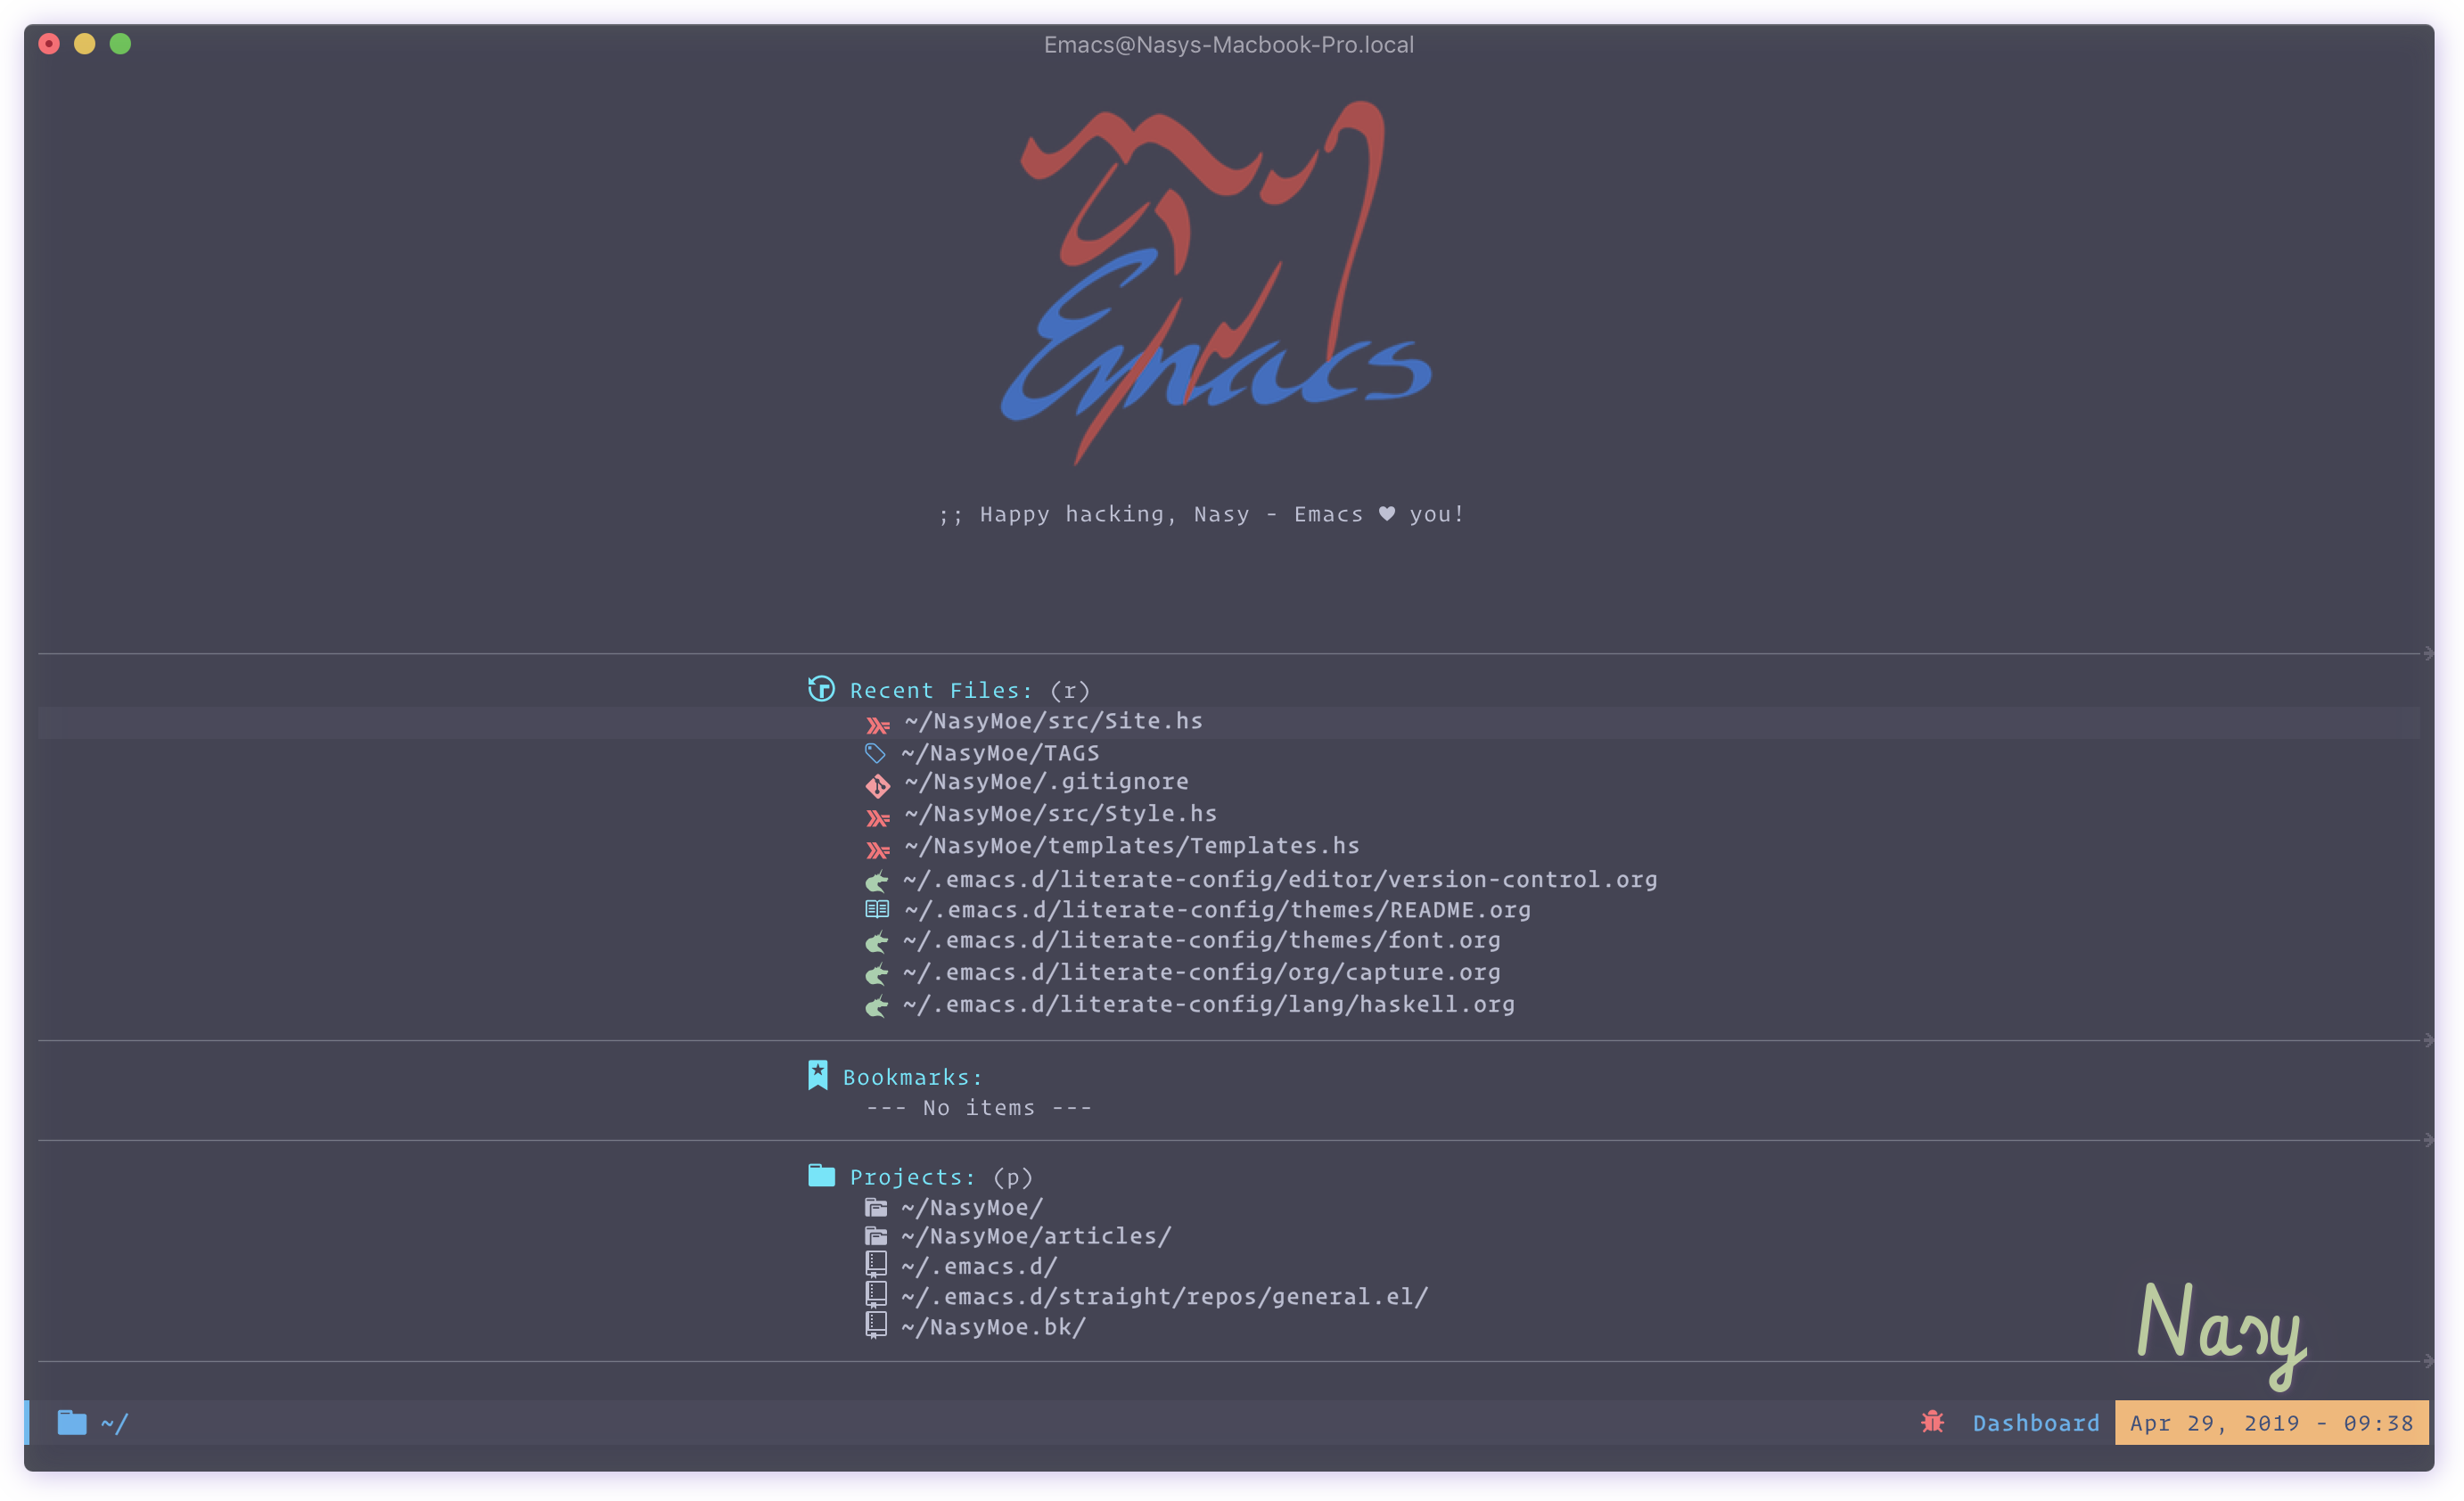Click the book icon beside README.org
Screen dimensions: 2464x1501
click(876, 909)
